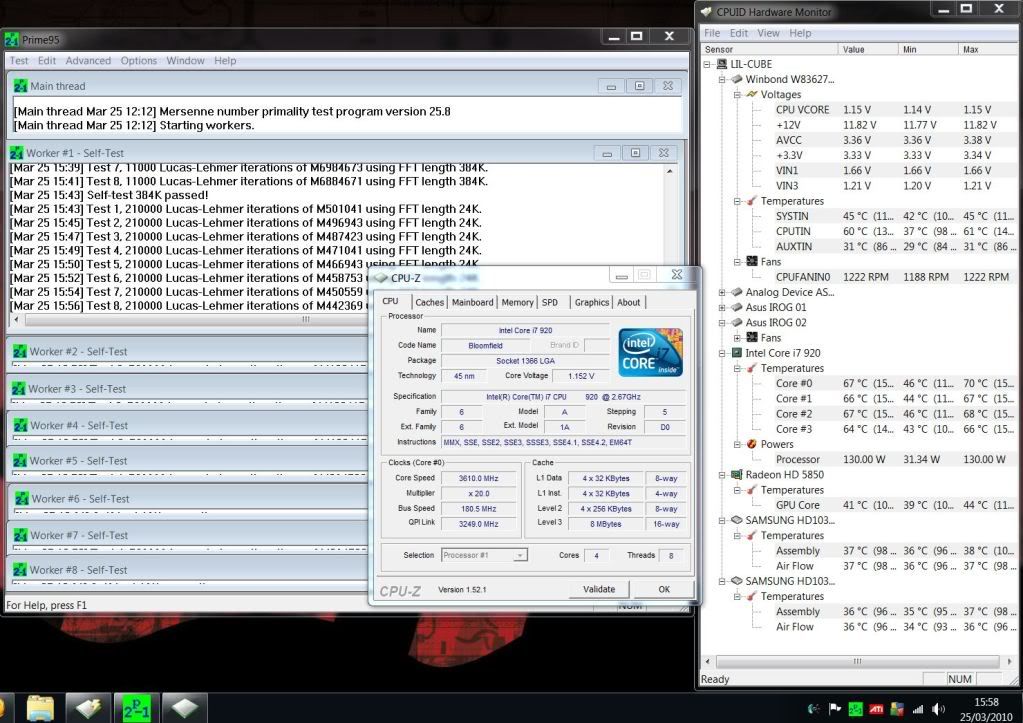Open the View menu in Hardware Monitor
This screenshot has width=1023, height=723.
coord(768,33)
